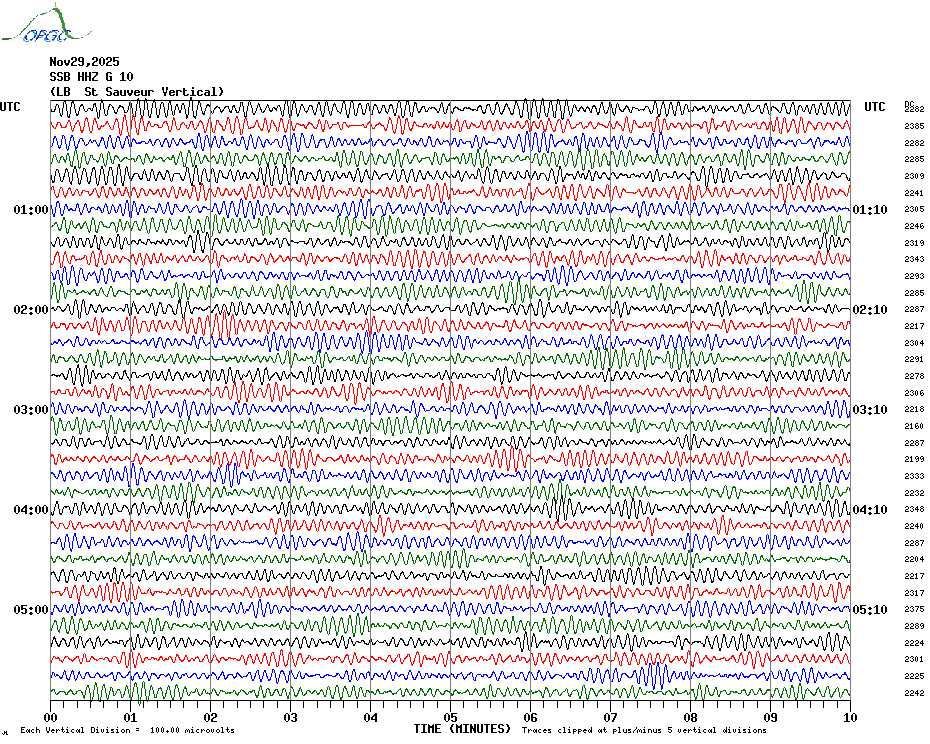This screenshot has width=930, height=744.
Task: Click the DC value 2333
Action: pyautogui.click(x=914, y=476)
